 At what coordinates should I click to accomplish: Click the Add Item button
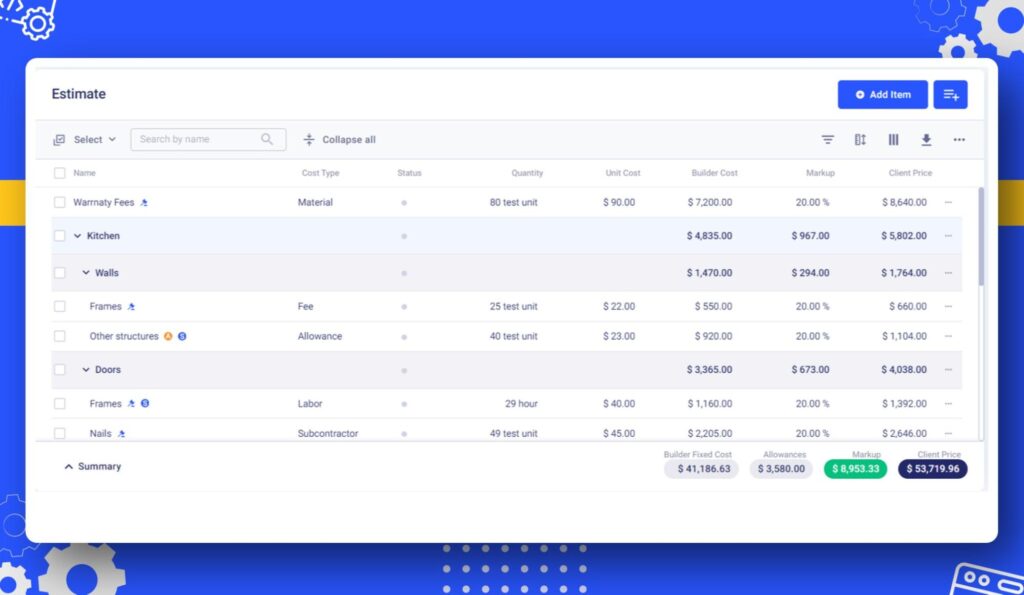(x=882, y=95)
